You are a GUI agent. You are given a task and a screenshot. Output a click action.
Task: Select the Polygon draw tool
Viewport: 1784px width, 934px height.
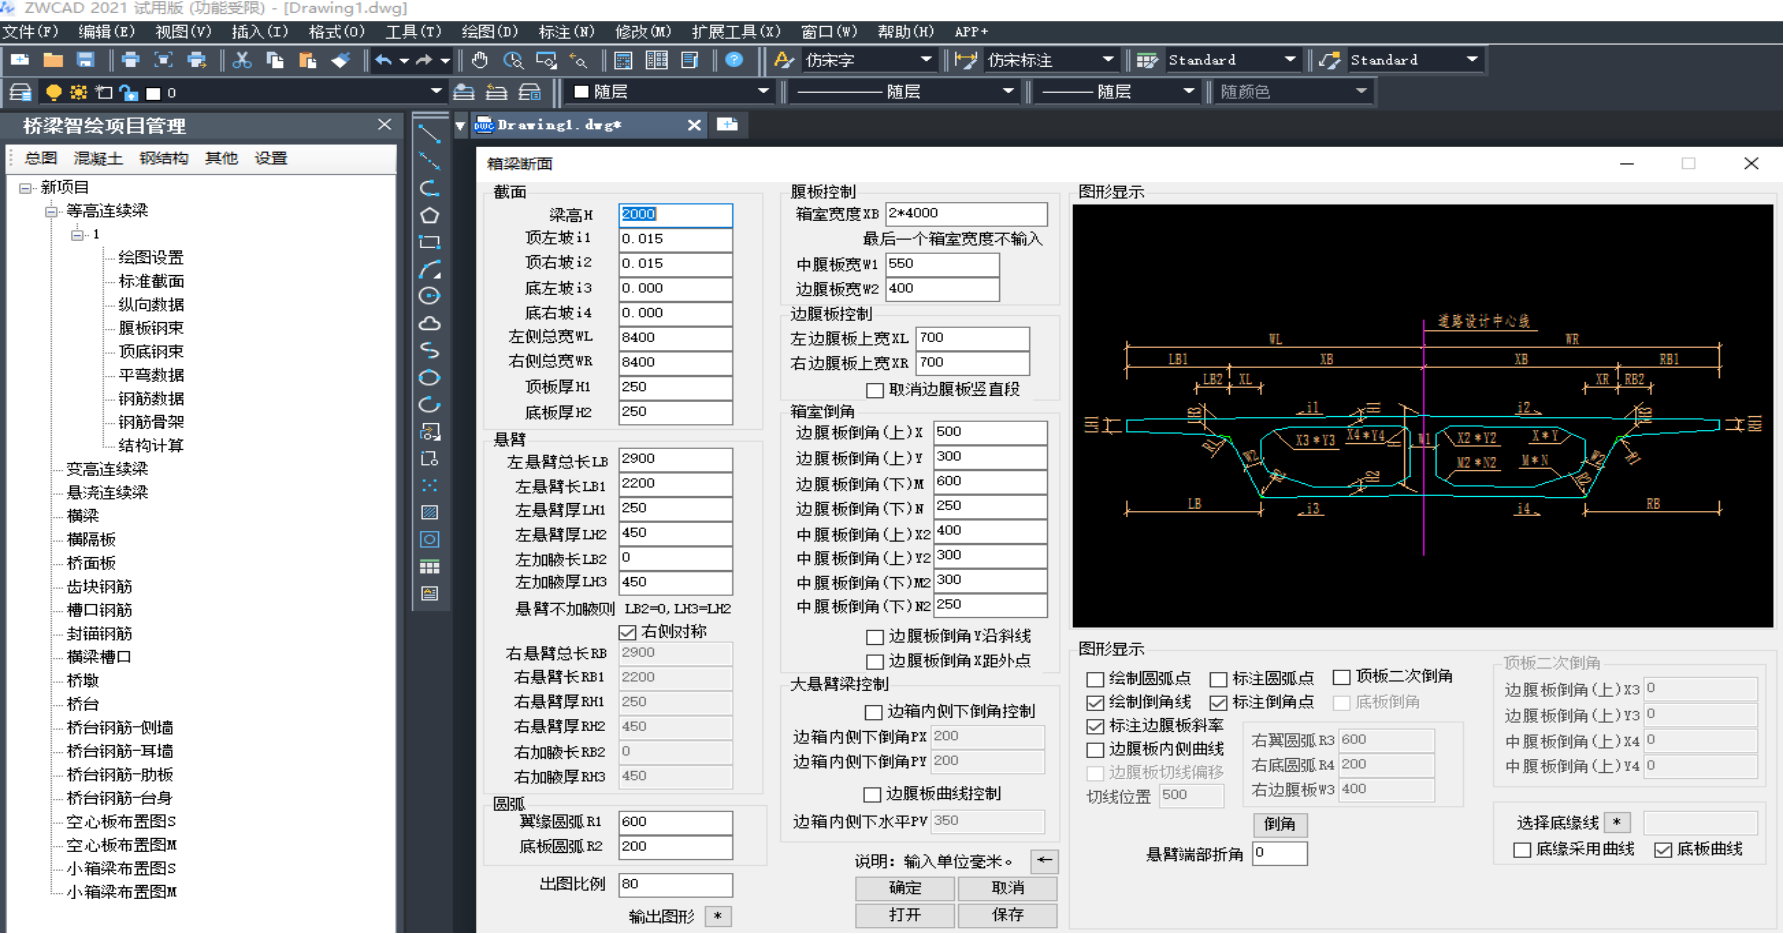pyautogui.click(x=429, y=215)
